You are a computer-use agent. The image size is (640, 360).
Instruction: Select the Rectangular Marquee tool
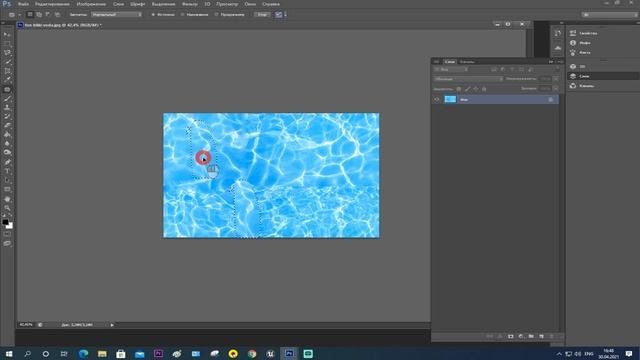pyautogui.click(x=7, y=44)
